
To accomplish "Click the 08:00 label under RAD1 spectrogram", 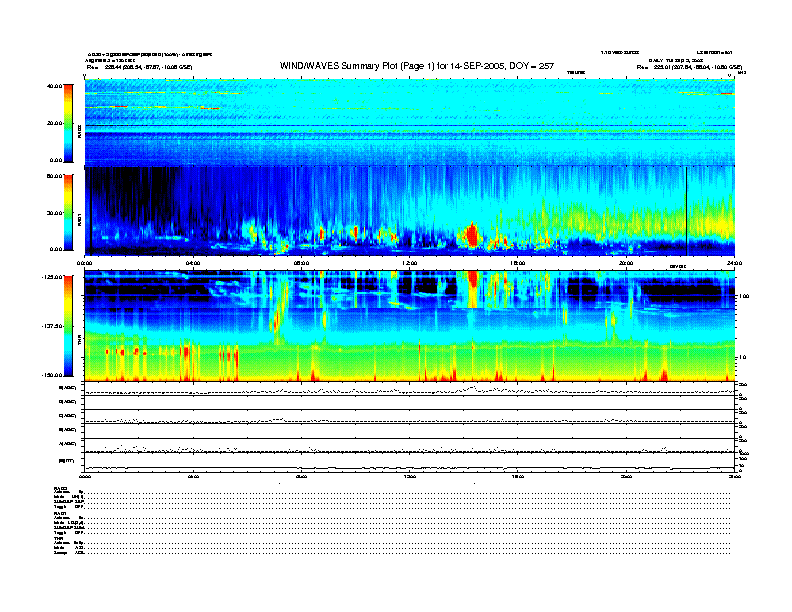I will 301,263.
